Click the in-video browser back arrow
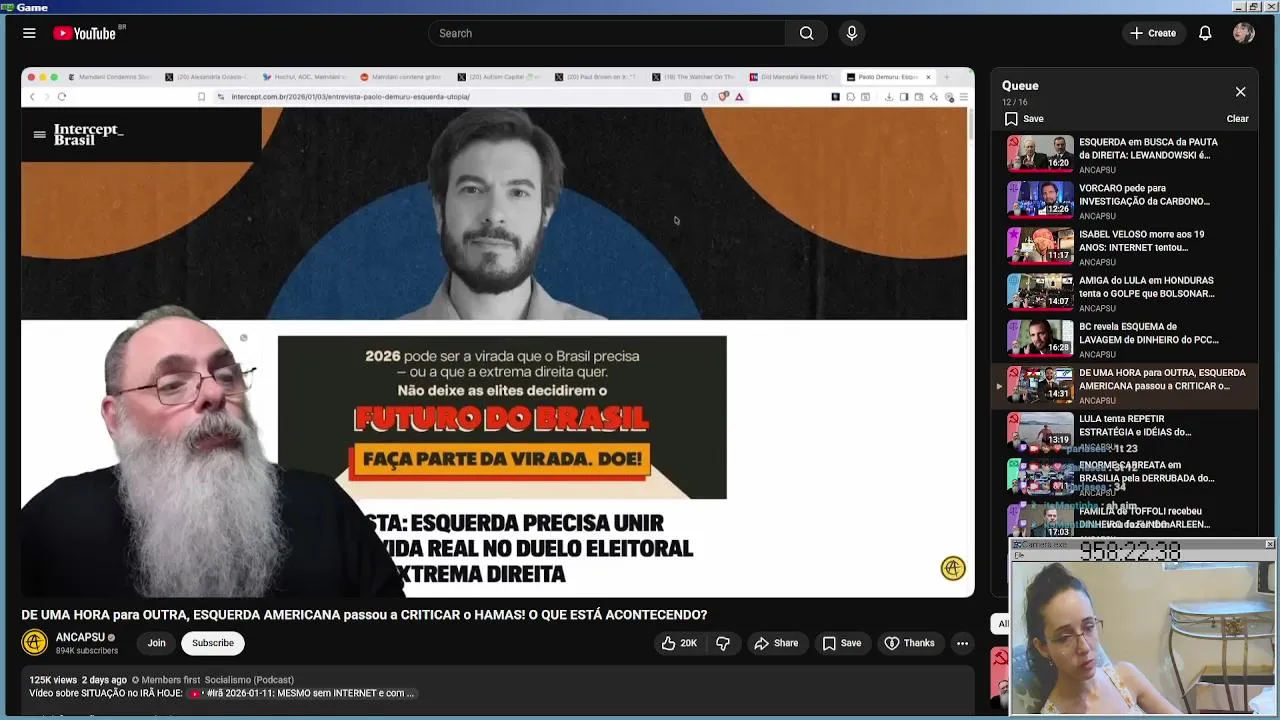 pos(32,97)
